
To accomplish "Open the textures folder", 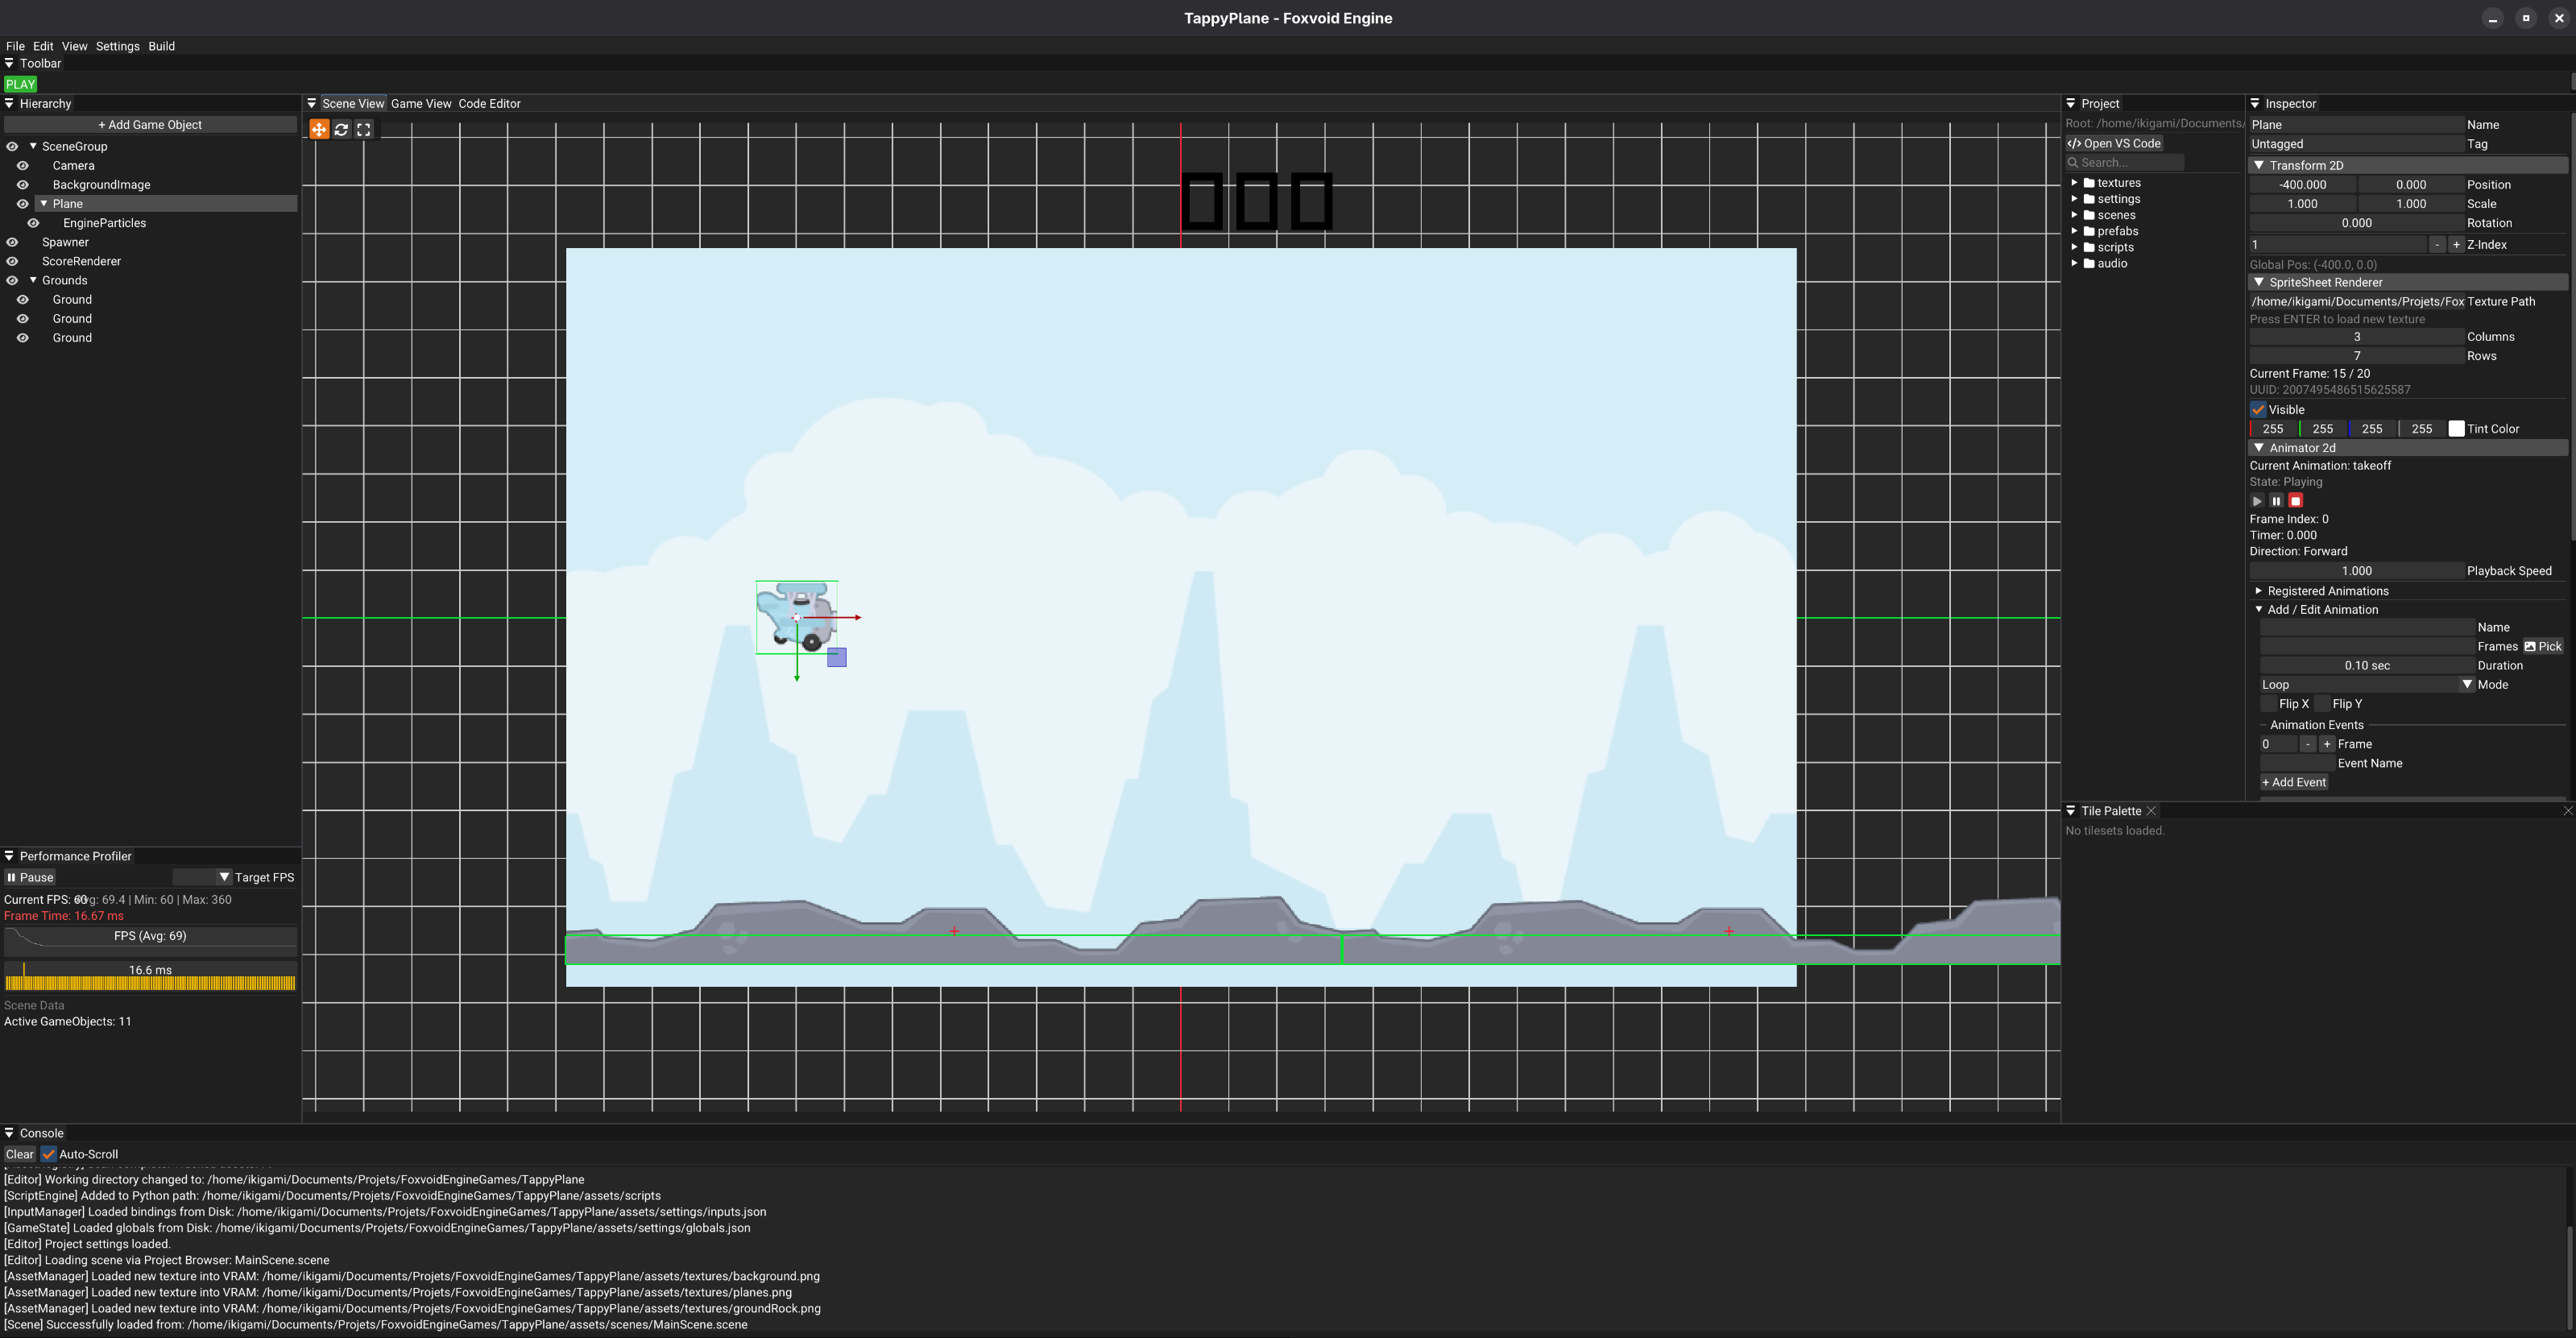I will (x=2118, y=183).
